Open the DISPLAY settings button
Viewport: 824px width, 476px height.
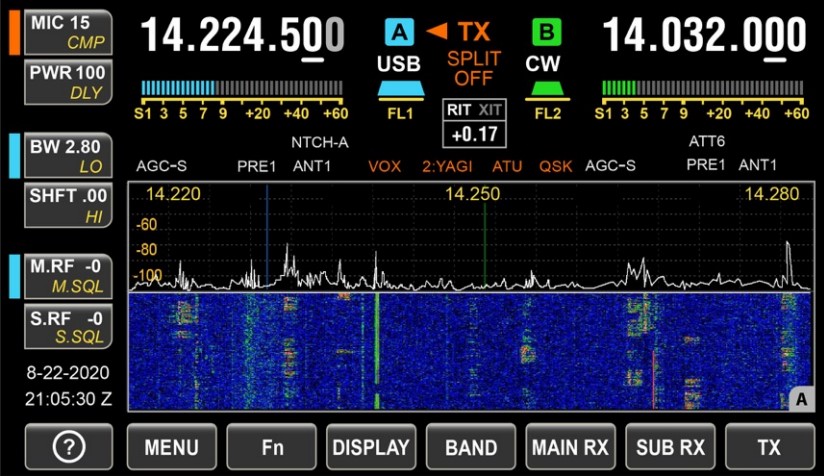click(x=371, y=447)
